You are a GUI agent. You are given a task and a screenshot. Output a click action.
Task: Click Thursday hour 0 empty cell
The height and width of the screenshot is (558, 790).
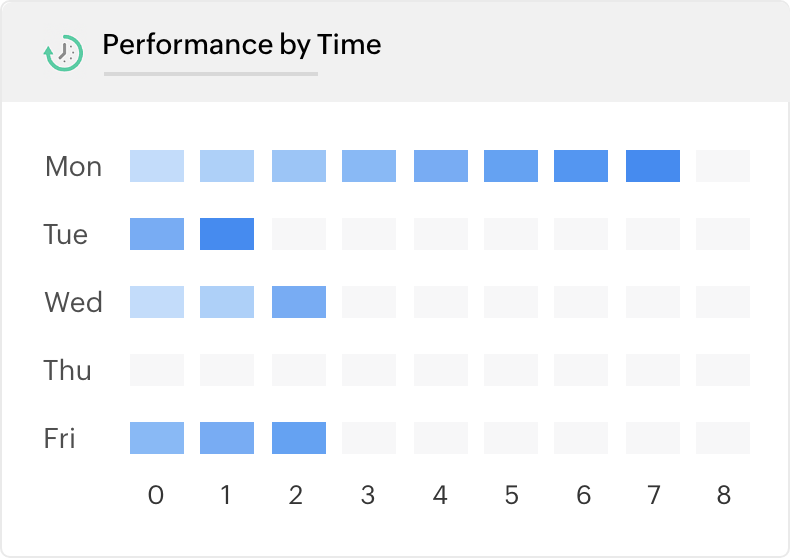[157, 370]
